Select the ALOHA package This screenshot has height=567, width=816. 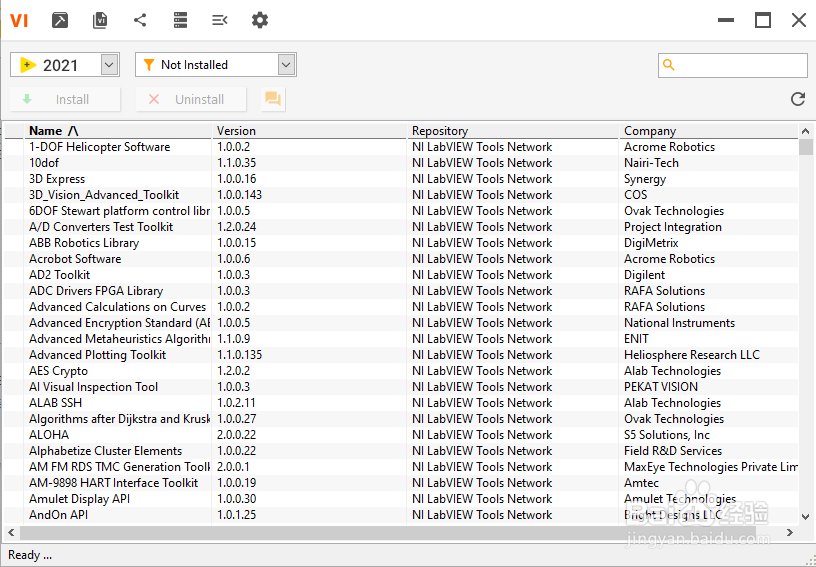pyautogui.click(x=401, y=435)
